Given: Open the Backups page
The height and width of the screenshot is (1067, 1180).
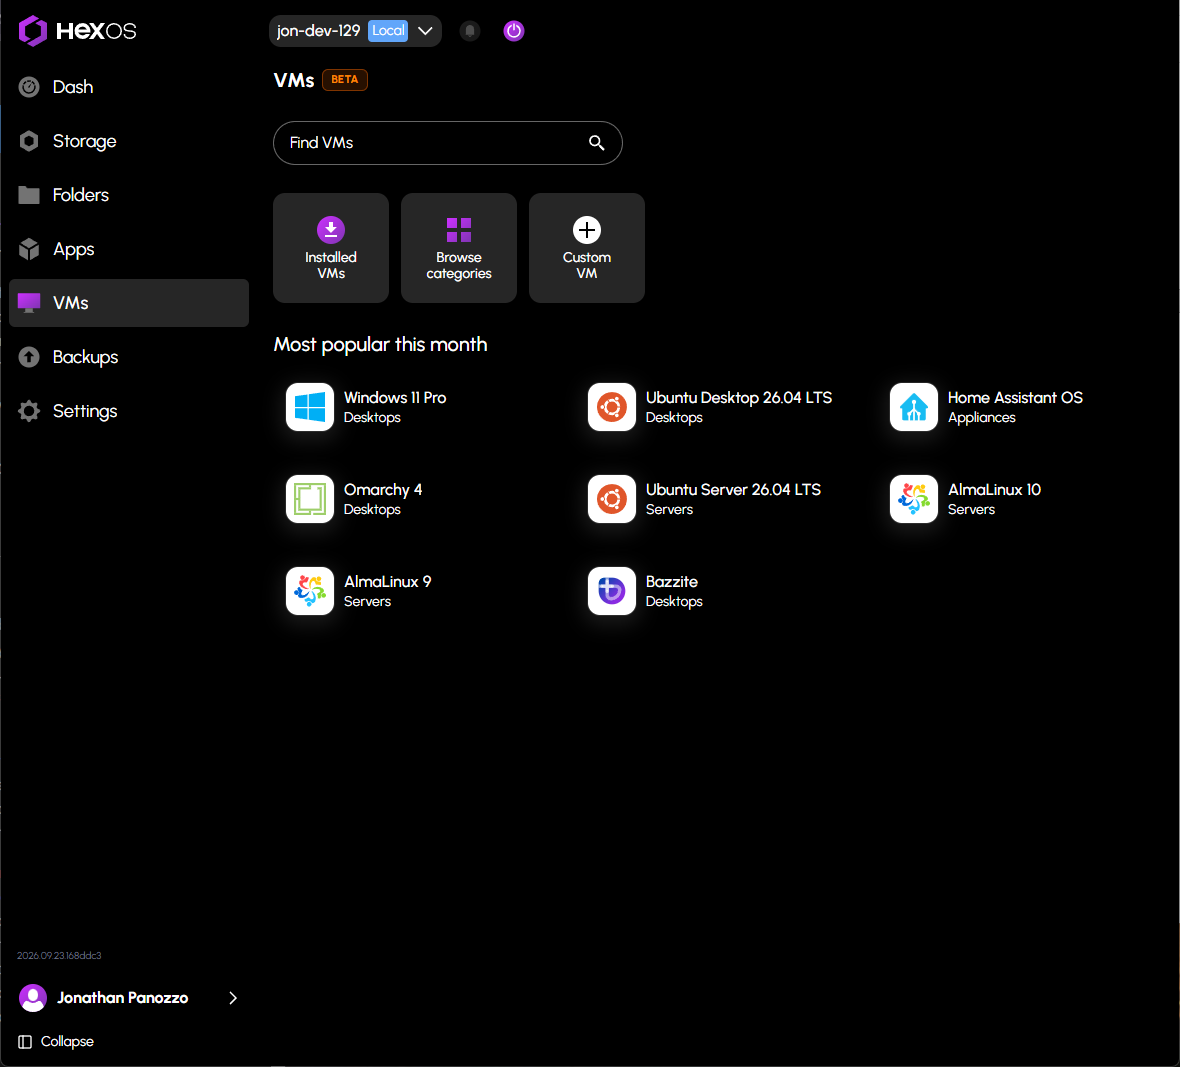Looking at the screenshot, I should click(129, 357).
